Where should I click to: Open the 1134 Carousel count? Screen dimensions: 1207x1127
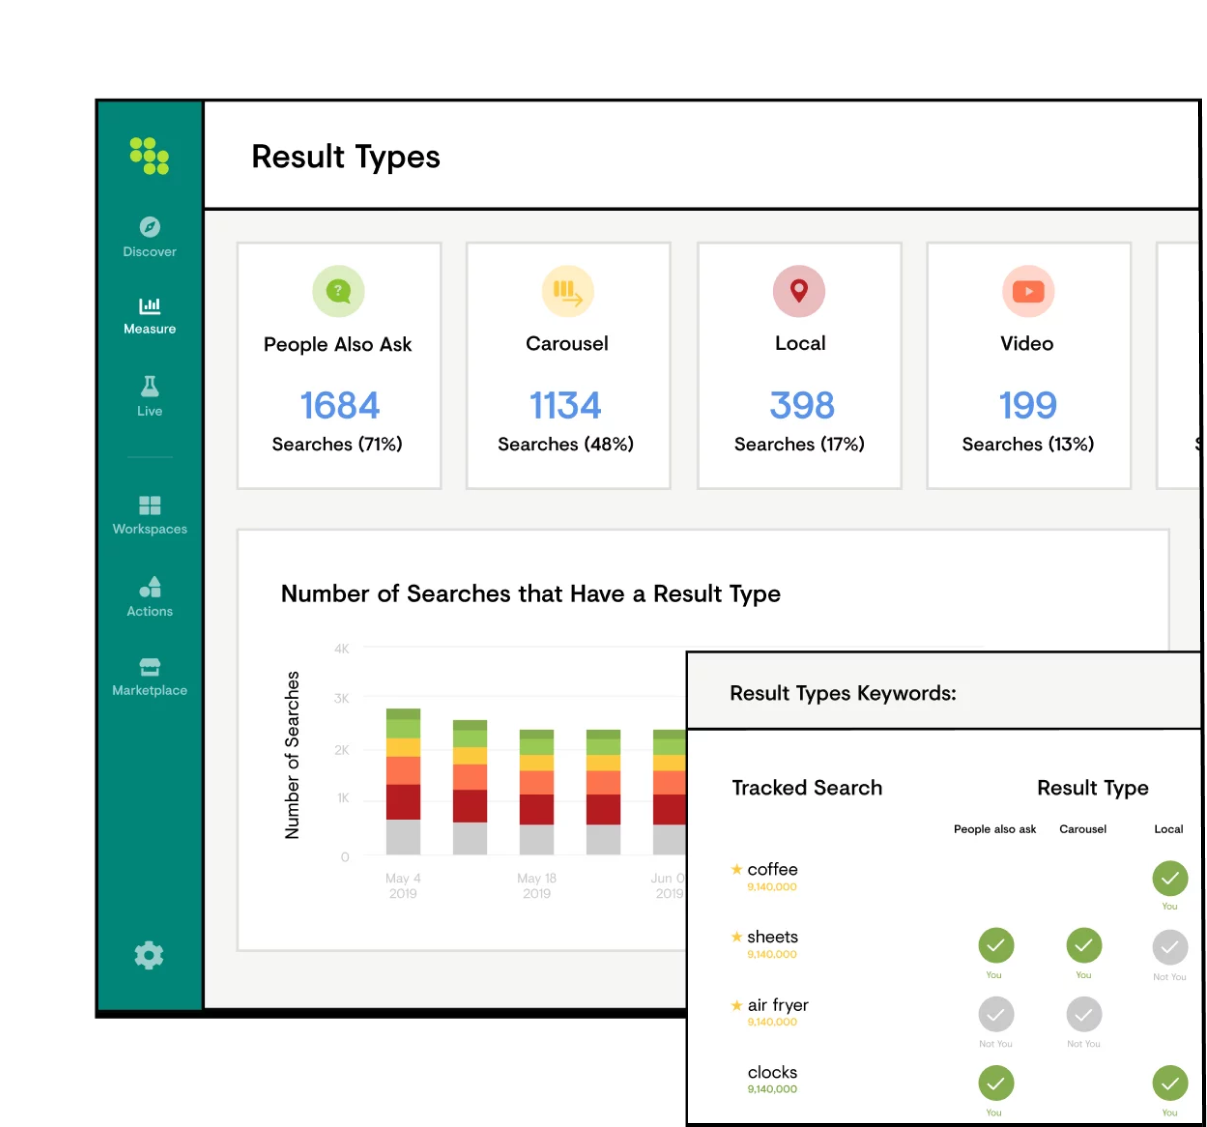(565, 405)
